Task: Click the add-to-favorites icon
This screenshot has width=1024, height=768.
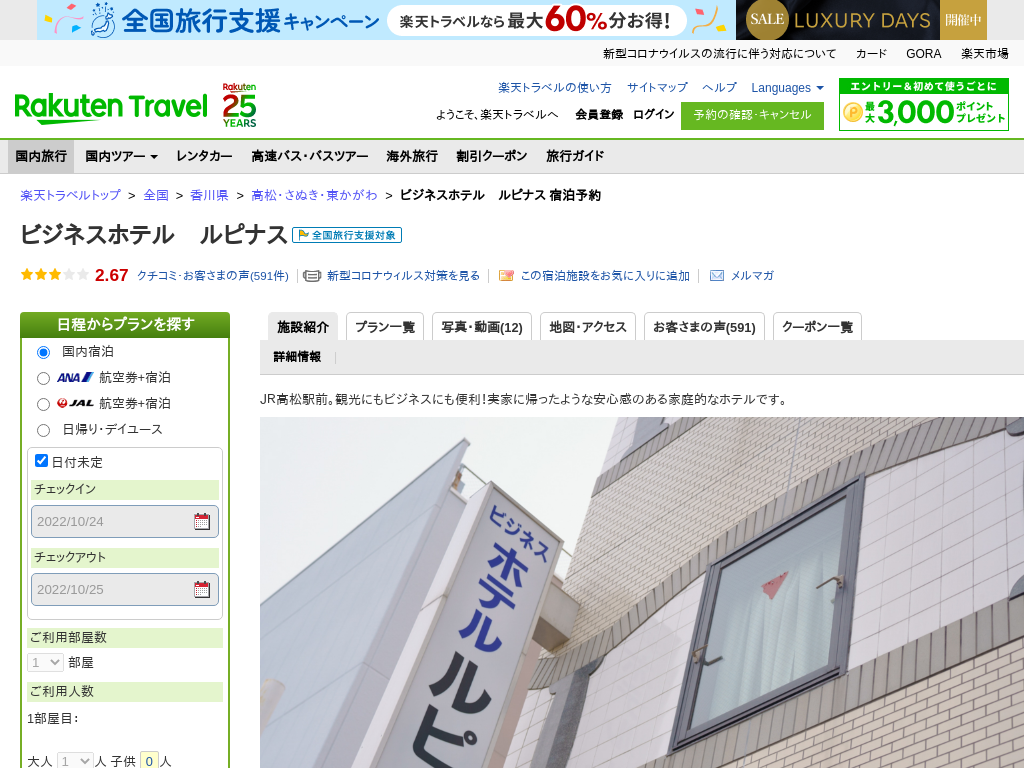Action: [x=506, y=276]
